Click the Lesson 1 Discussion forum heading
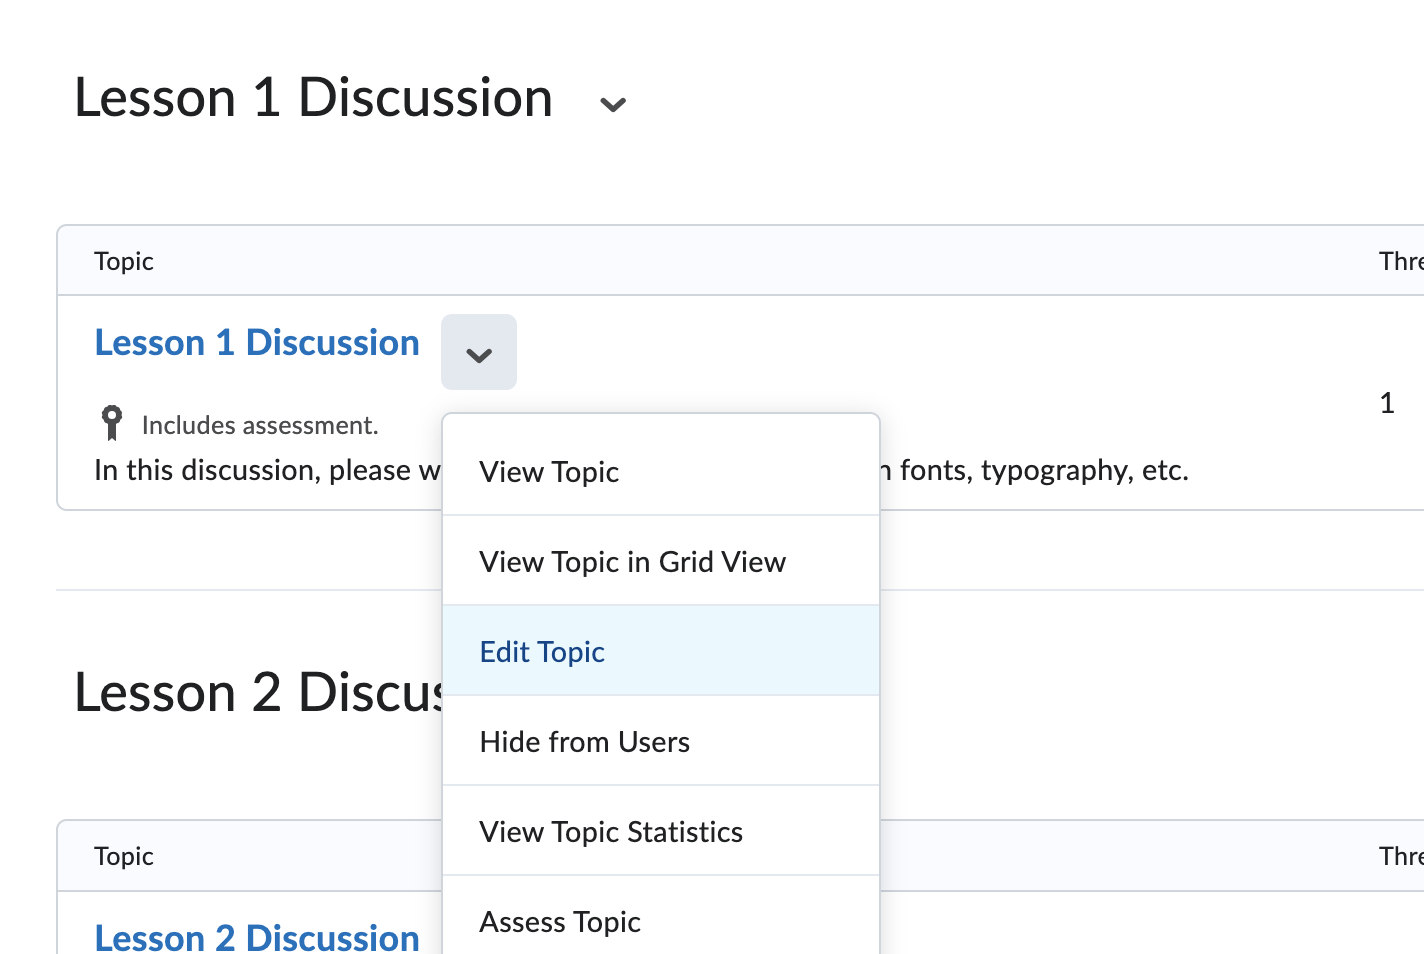The width and height of the screenshot is (1424, 954). click(x=313, y=99)
